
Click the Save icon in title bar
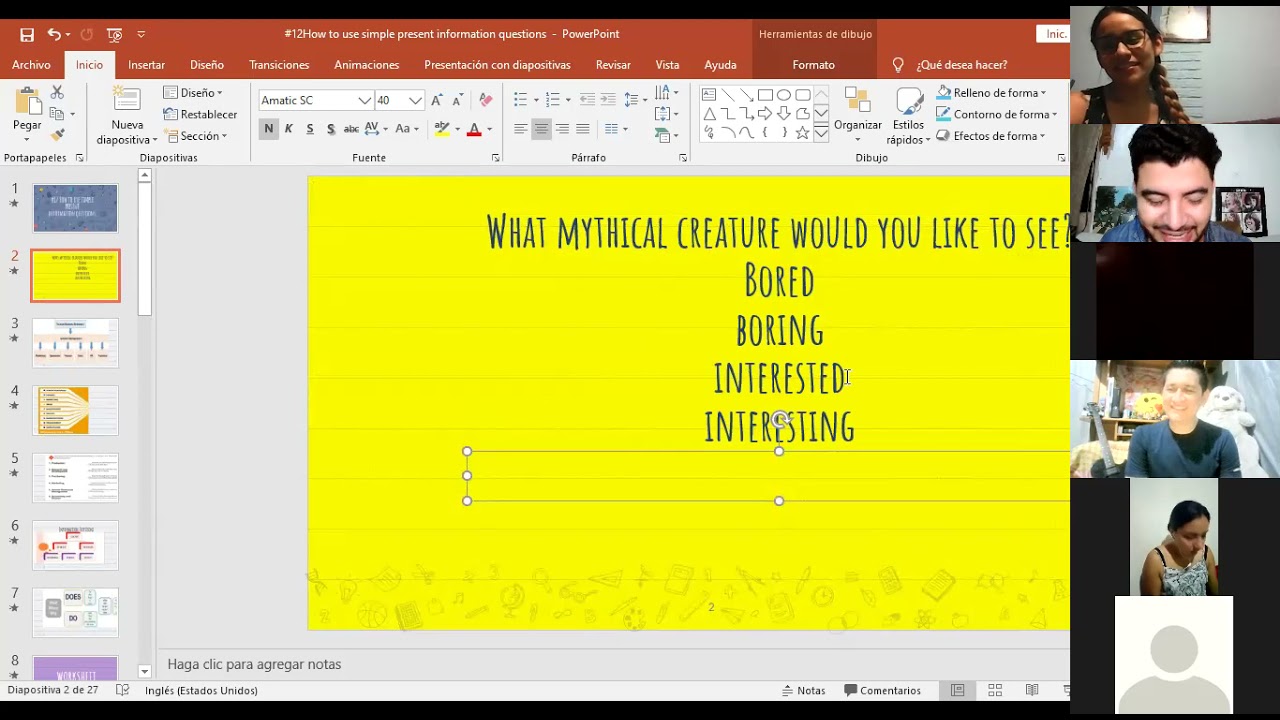[27, 34]
